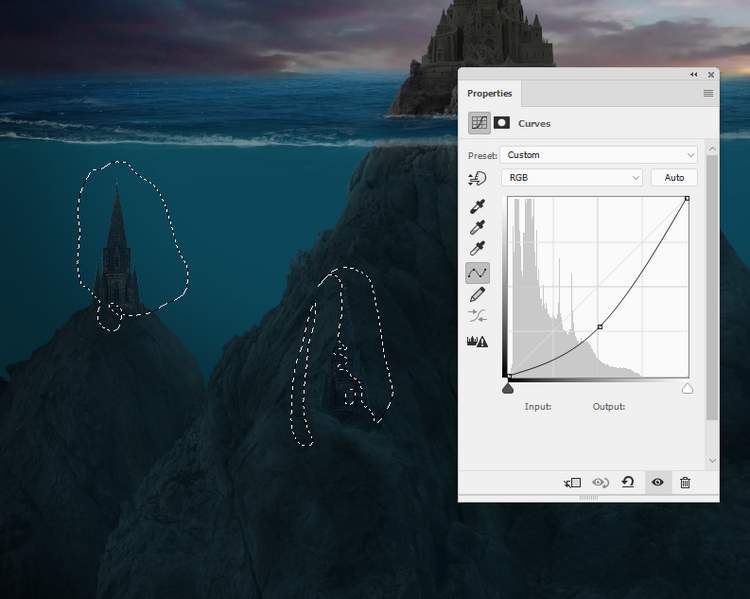Reset curves to adjustment defaults
The width and height of the screenshot is (750, 599).
point(628,482)
